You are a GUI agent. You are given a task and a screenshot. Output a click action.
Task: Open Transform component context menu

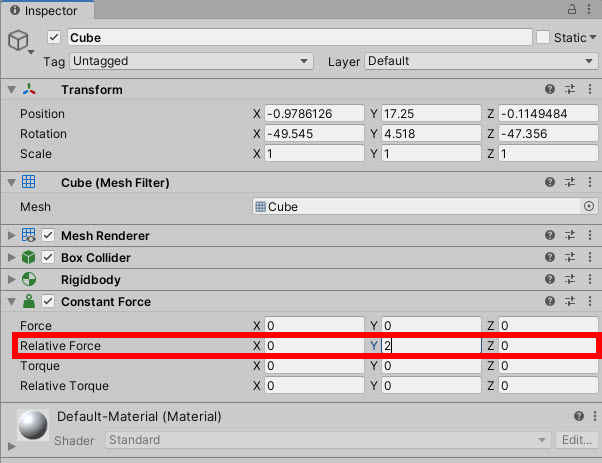pyautogui.click(x=590, y=89)
